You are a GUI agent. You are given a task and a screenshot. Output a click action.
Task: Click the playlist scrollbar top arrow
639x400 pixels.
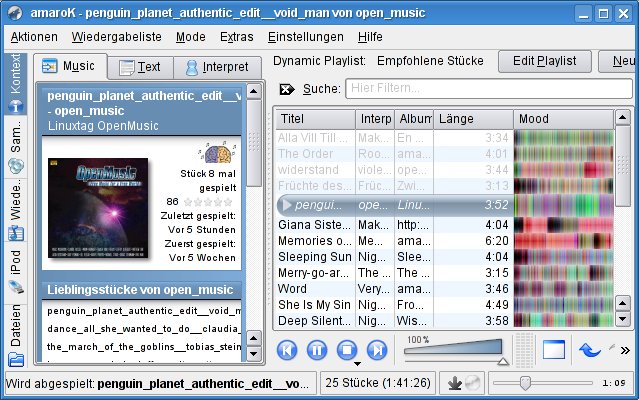click(622, 118)
